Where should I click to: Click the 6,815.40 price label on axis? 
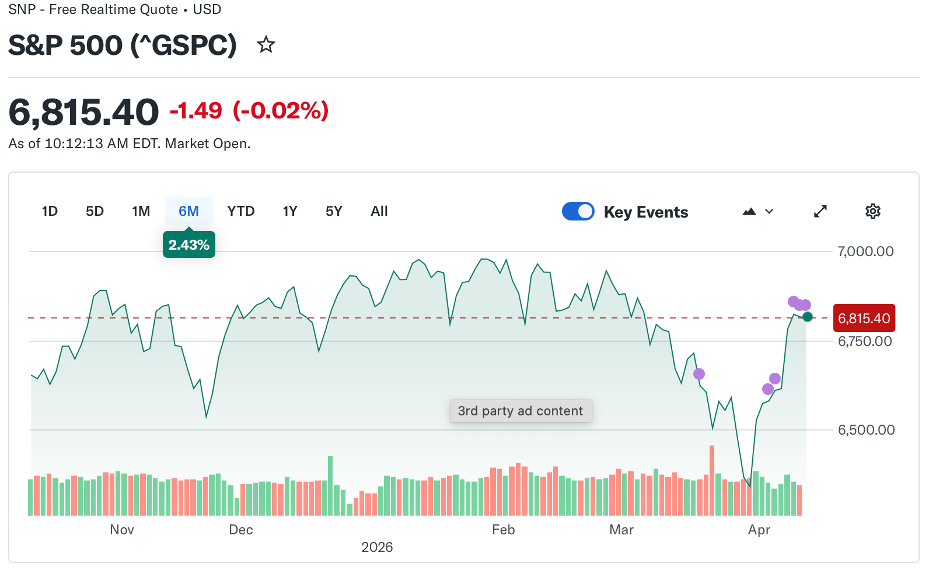tap(863, 318)
